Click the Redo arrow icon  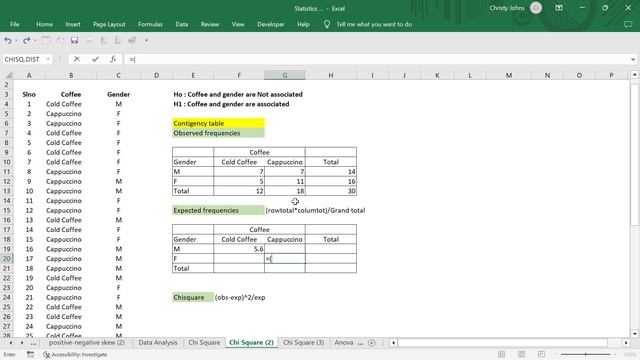27,40
